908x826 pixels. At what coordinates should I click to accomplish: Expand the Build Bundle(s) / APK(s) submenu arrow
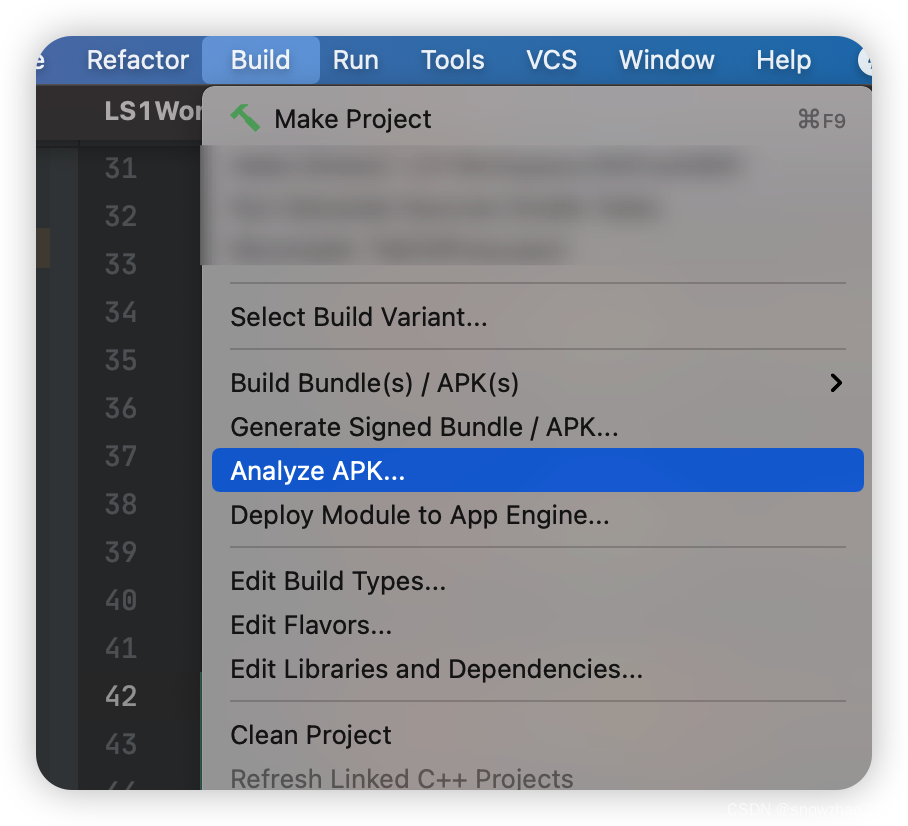836,383
